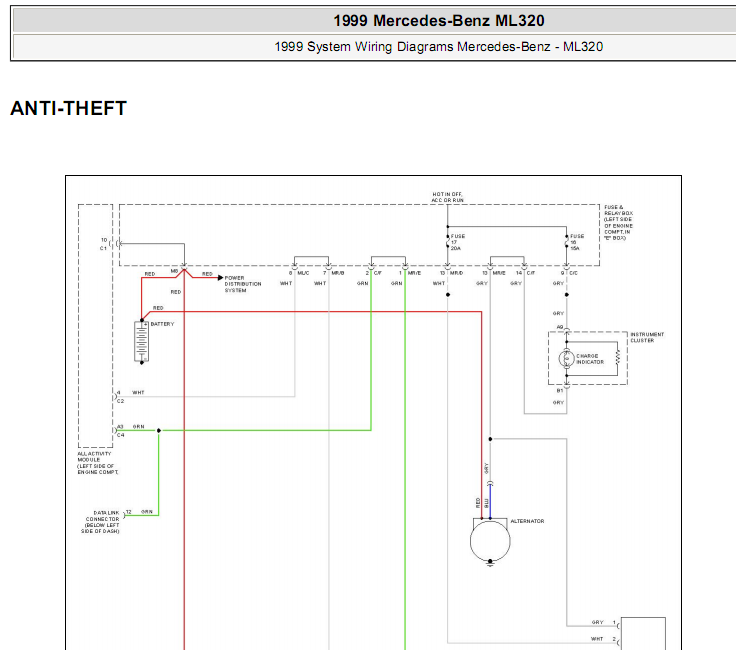Click the A9 connector terminal on instrument cluster
Screen dimensions: 736x650
(x=567, y=330)
